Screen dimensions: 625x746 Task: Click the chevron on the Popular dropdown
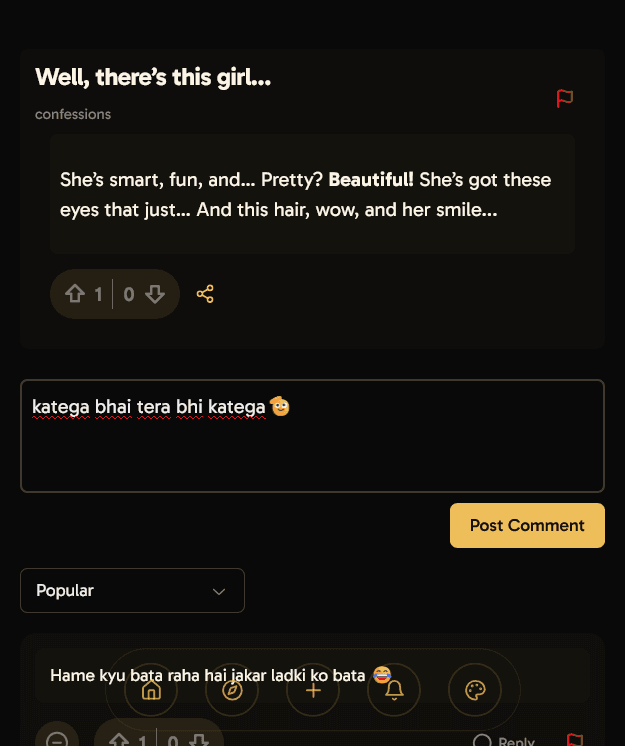pos(219,591)
